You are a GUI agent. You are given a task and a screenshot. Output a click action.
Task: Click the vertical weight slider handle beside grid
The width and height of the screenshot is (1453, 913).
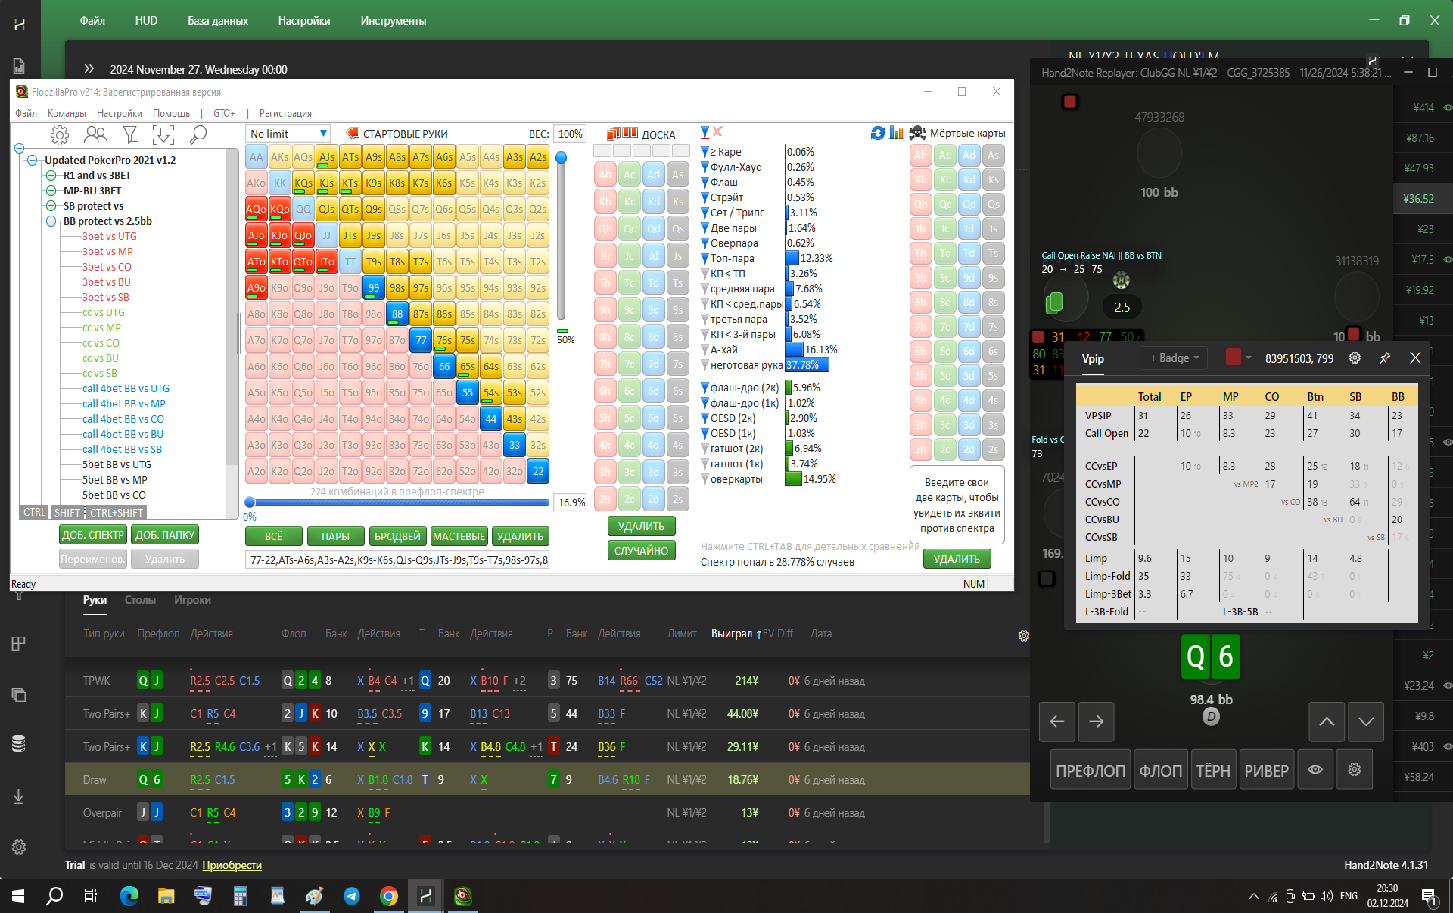click(561, 157)
